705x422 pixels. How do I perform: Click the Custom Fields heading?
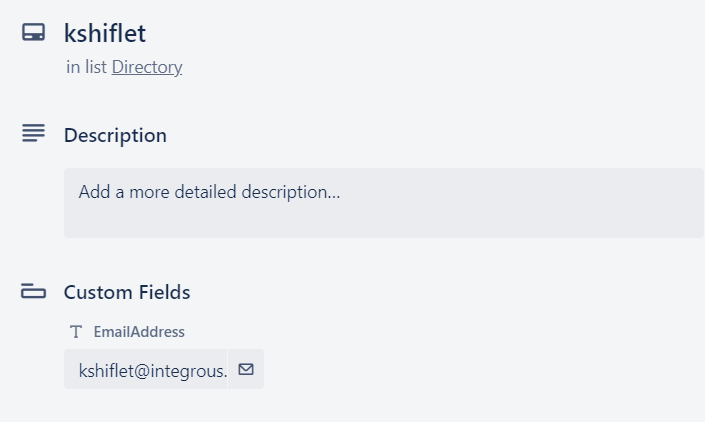pos(127,292)
